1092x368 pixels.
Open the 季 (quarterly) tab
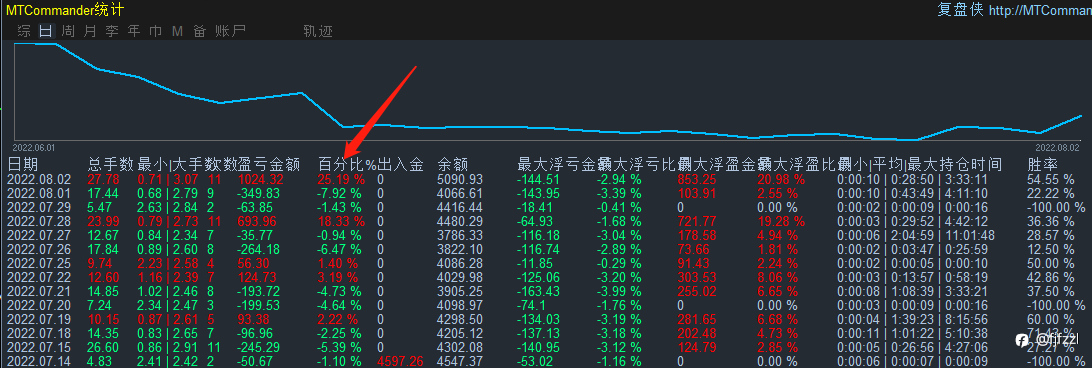pyautogui.click(x=112, y=31)
